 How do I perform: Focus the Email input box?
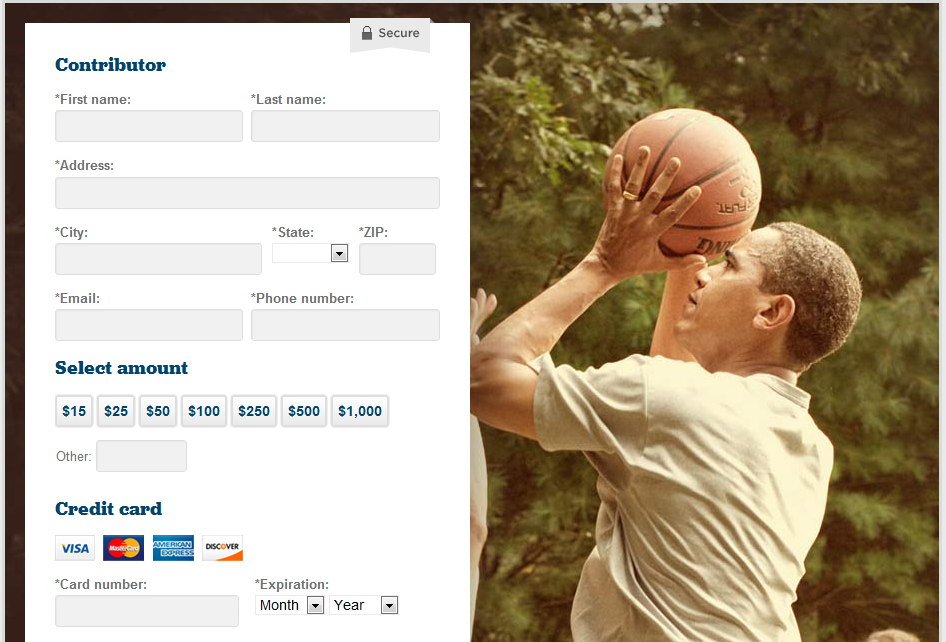point(149,325)
